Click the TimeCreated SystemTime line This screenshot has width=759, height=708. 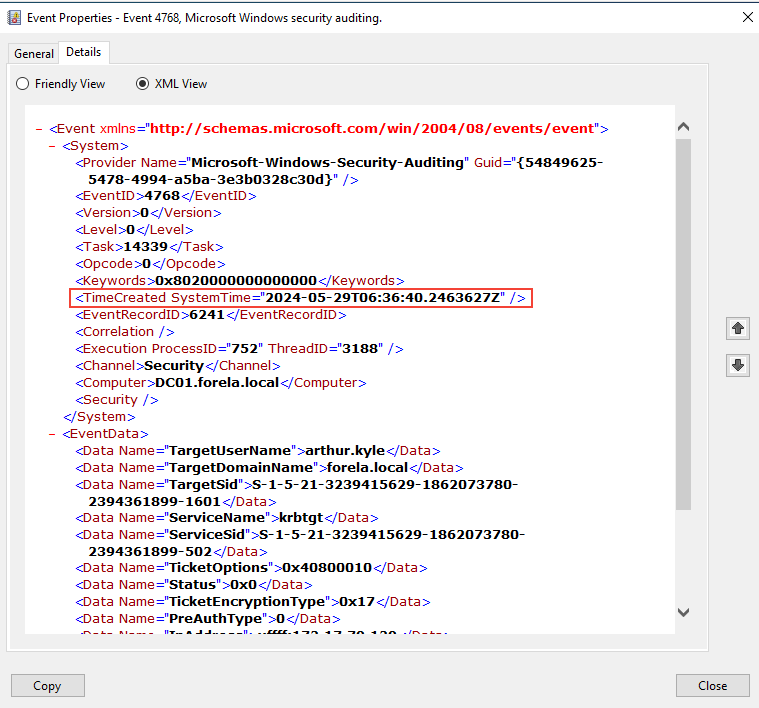tap(301, 298)
